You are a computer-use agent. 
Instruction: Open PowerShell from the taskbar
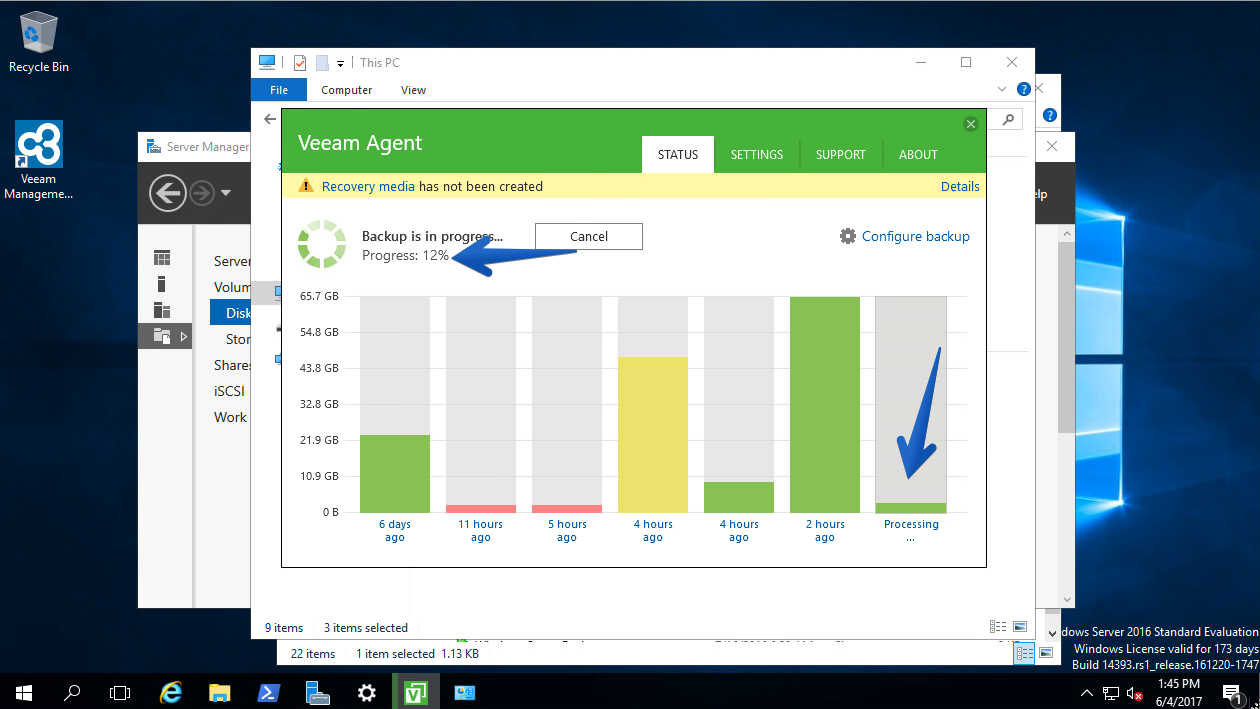pos(269,692)
